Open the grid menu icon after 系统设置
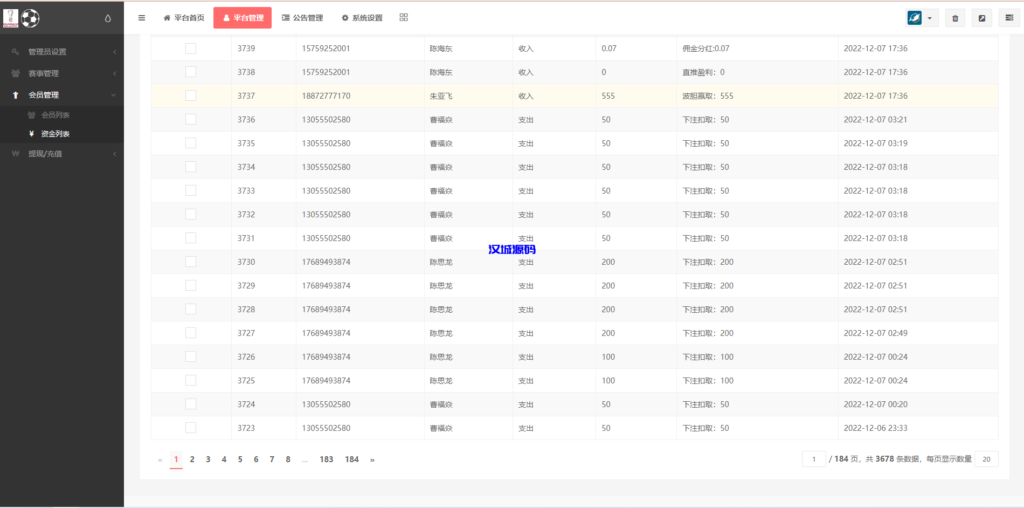This screenshot has width=1024, height=508. [404, 18]
